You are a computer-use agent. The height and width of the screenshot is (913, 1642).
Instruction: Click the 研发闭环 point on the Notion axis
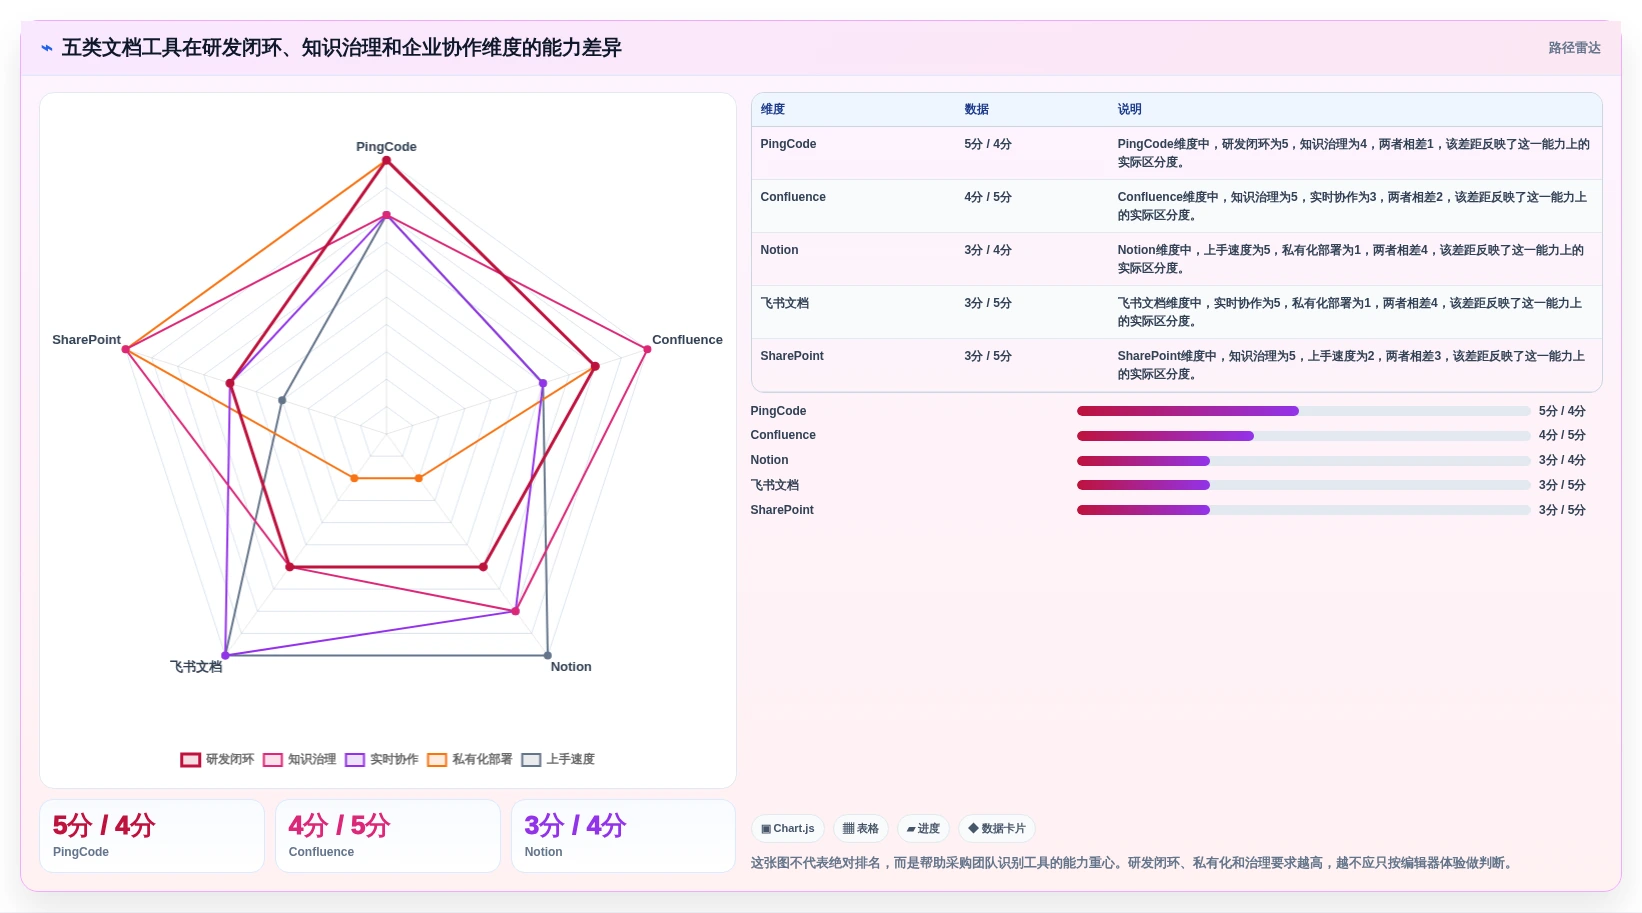click(483, 567)
